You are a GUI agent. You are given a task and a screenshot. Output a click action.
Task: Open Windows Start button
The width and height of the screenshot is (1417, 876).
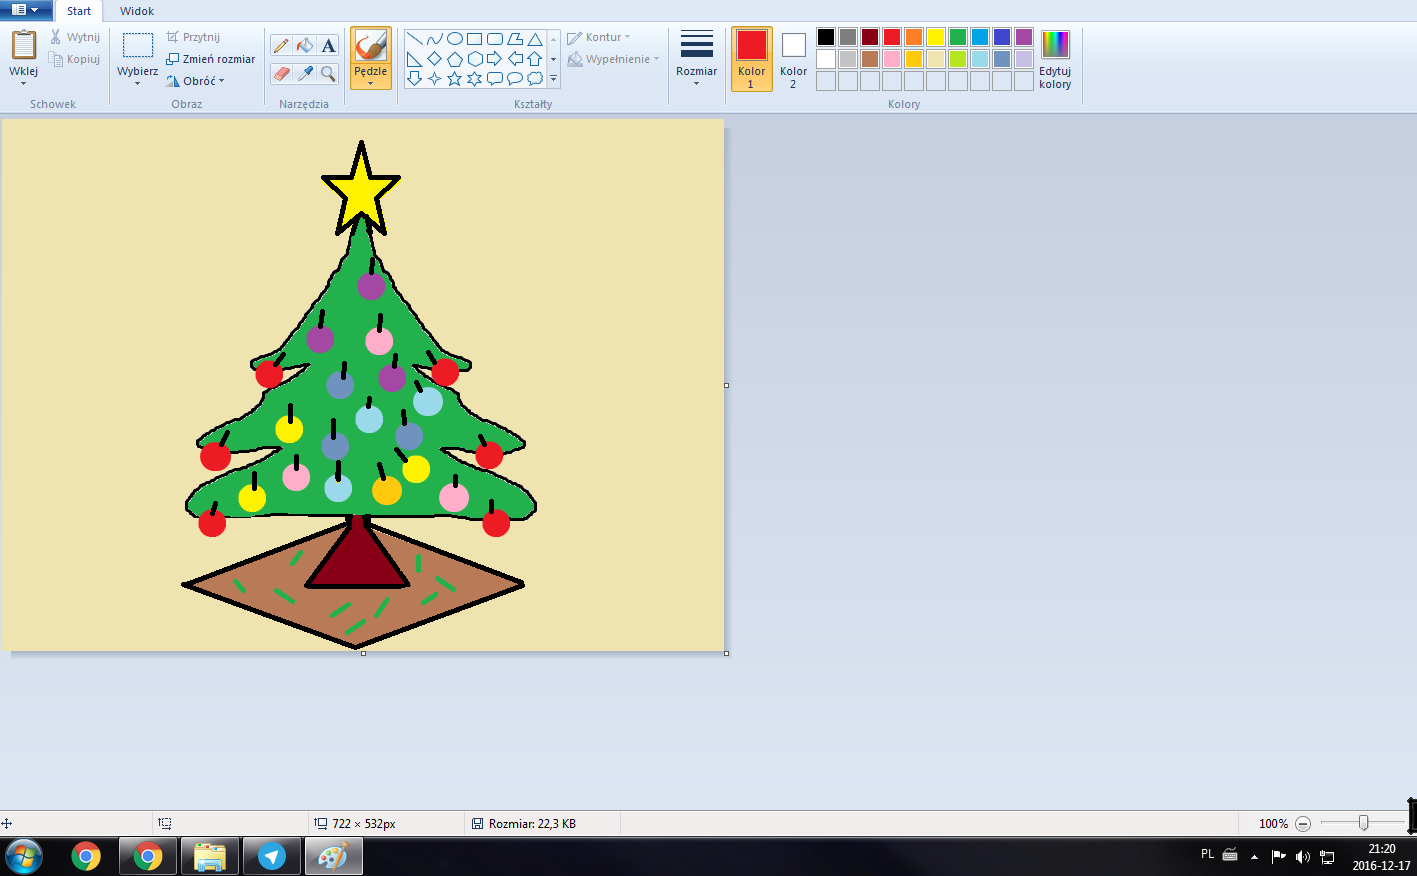(x=24, y=857)
